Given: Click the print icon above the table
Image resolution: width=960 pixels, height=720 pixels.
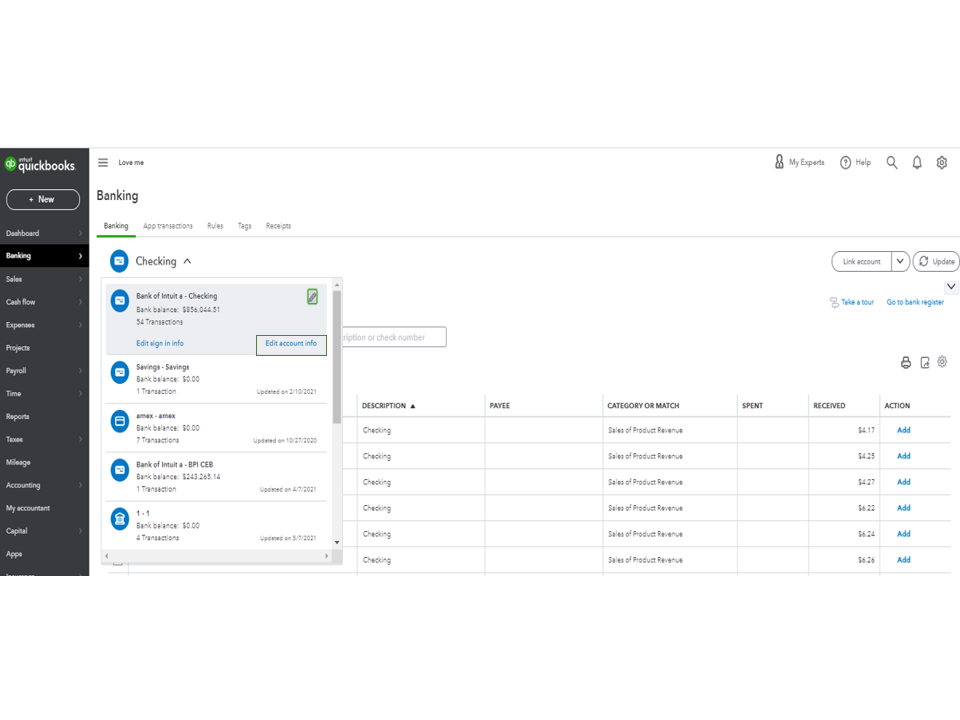Looking at the screenshot, I should pos(906,362).
